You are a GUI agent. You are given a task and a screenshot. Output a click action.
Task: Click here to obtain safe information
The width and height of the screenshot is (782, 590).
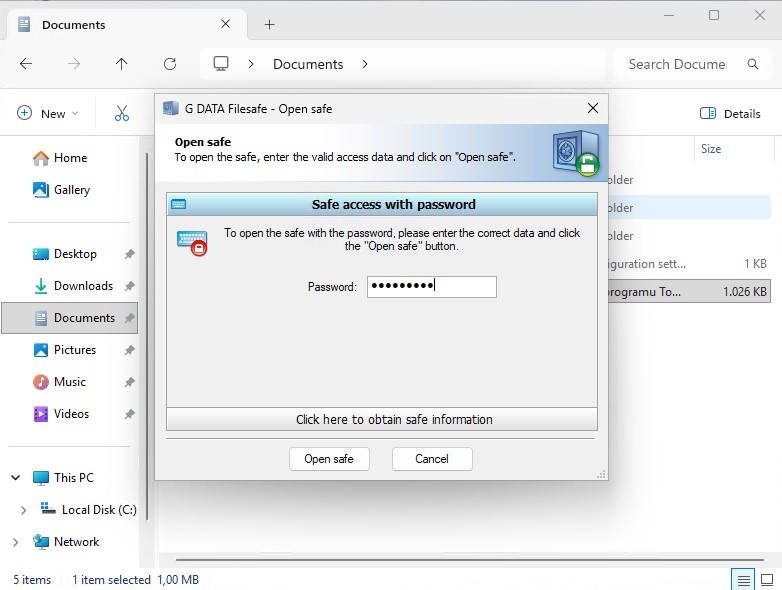coord(382,419)
